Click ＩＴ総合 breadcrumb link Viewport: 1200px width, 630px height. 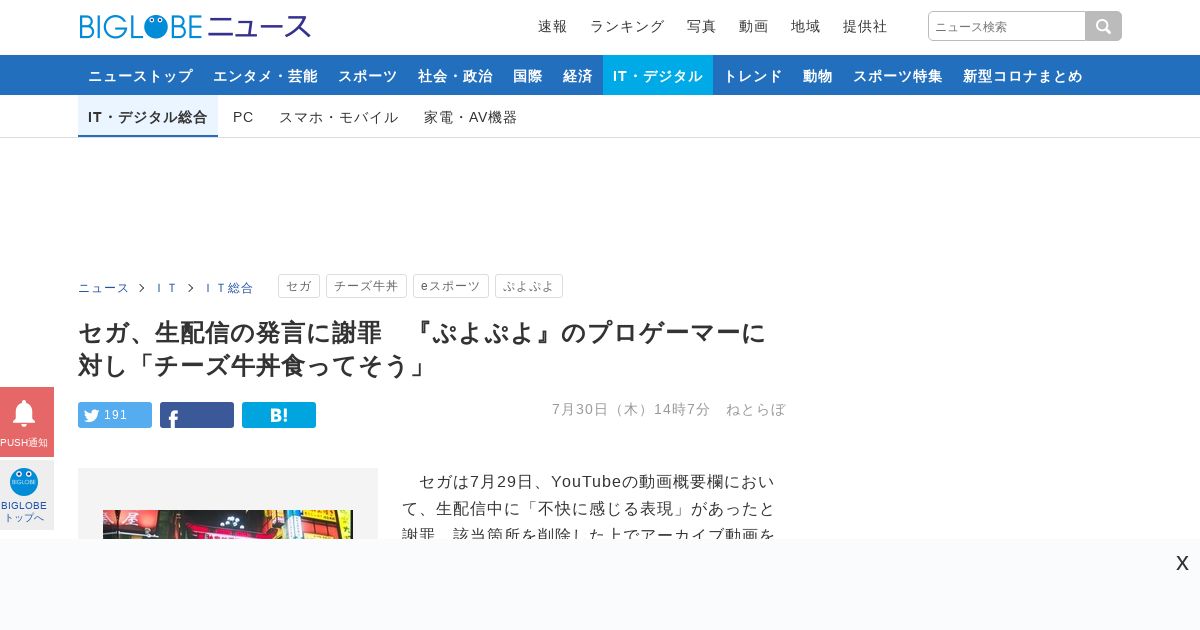pos(229,287)
